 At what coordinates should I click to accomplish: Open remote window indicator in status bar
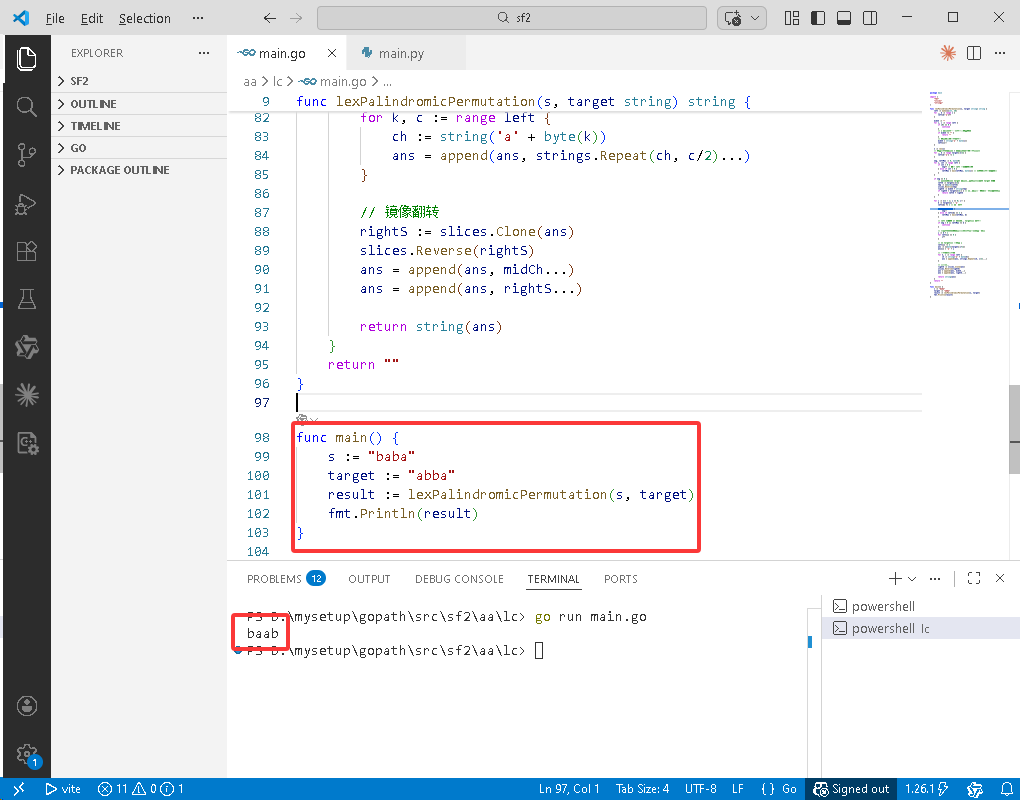[x=19, y=789]
